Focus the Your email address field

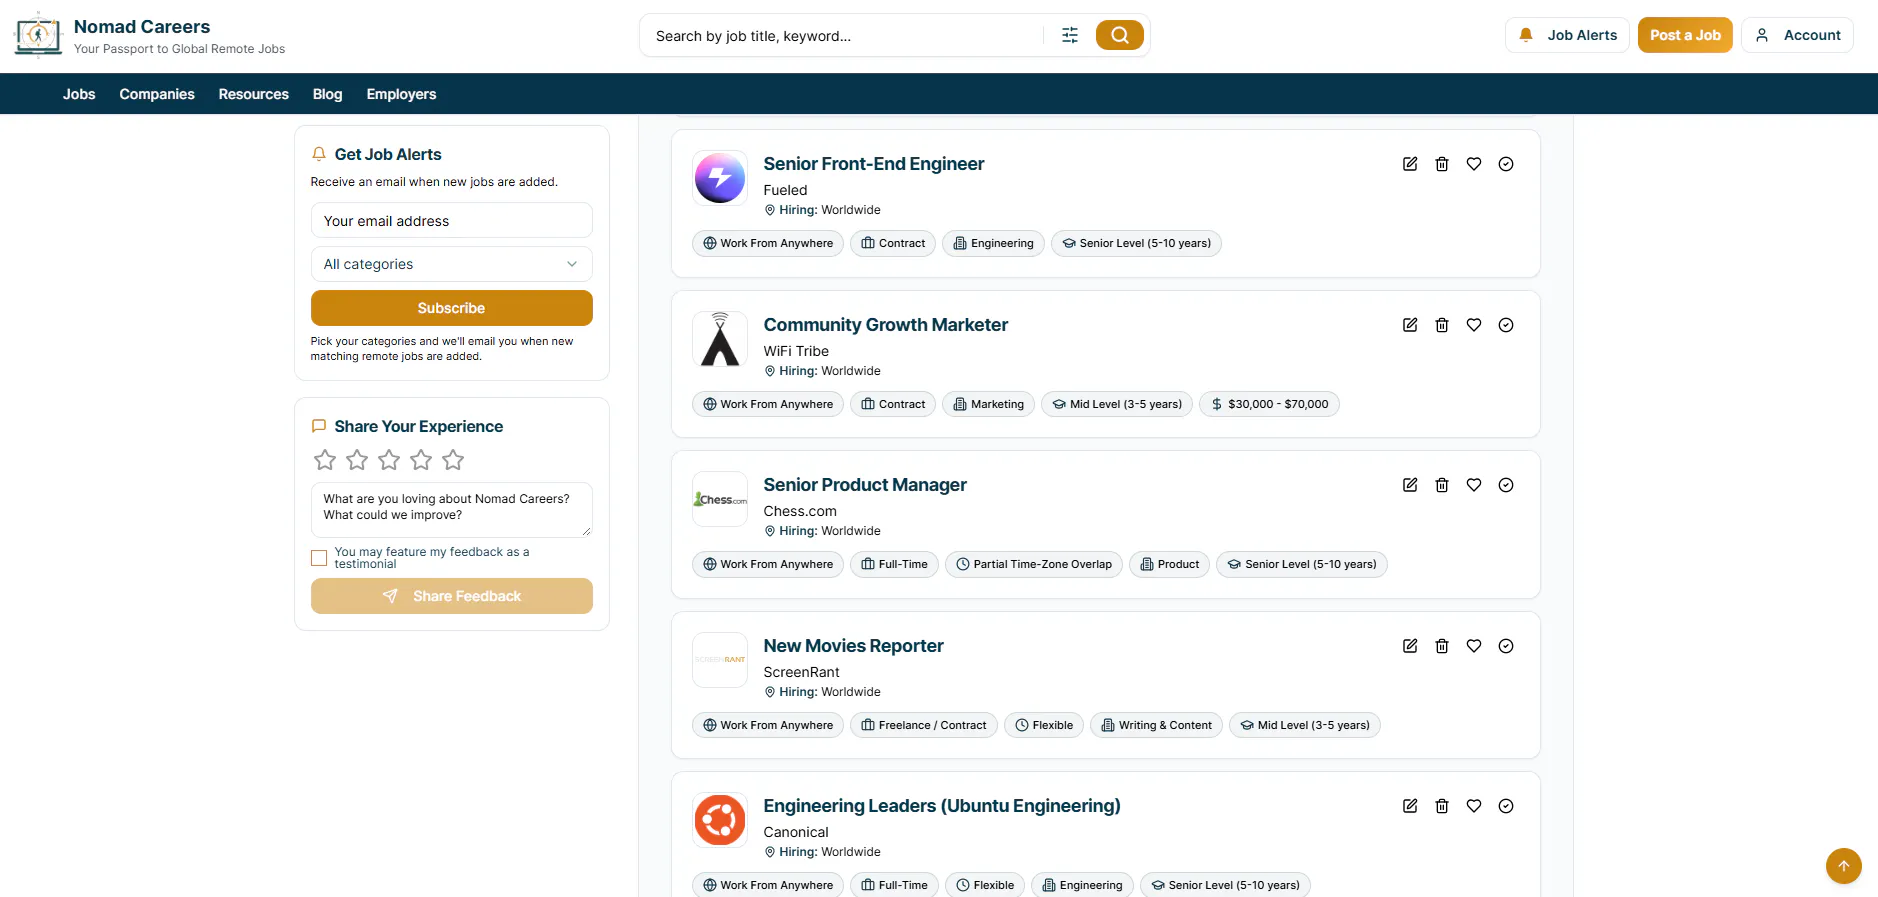point(452,221)
